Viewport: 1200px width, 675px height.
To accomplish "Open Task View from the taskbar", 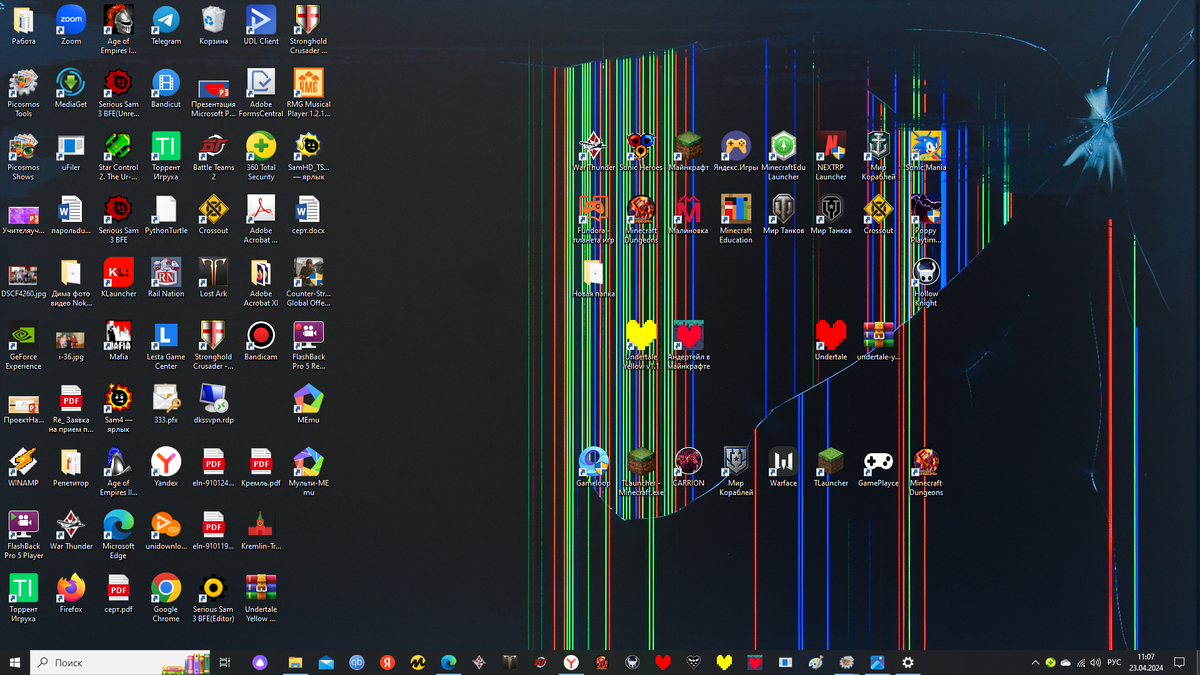I will (x=225, y=662).
